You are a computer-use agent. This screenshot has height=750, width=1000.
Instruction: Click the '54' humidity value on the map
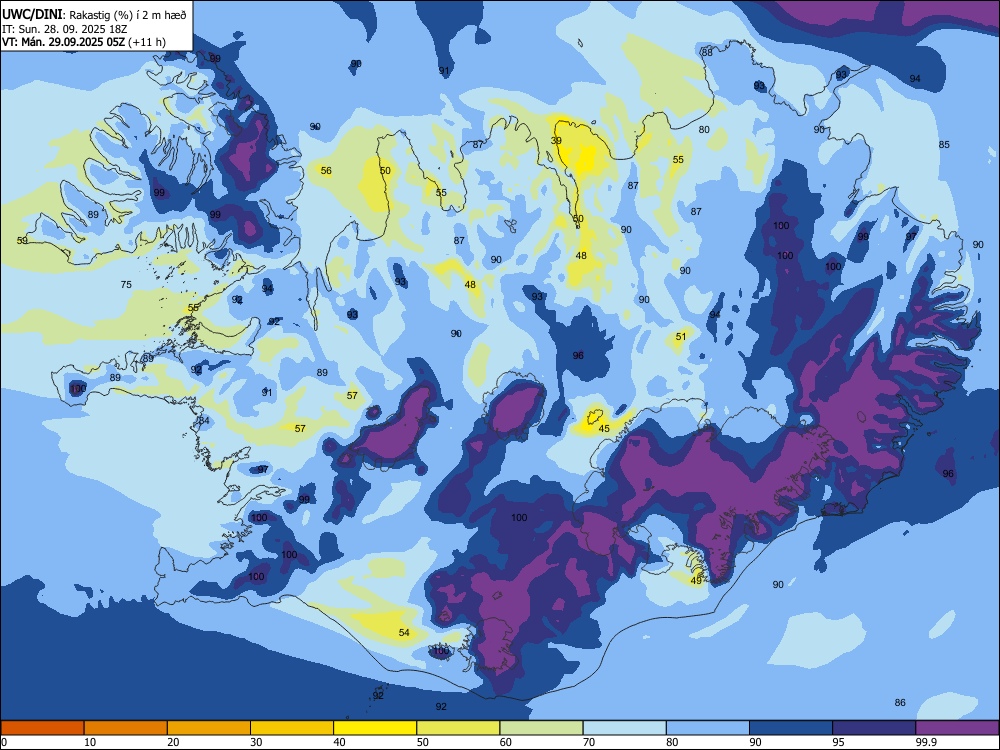click(404, 633)
